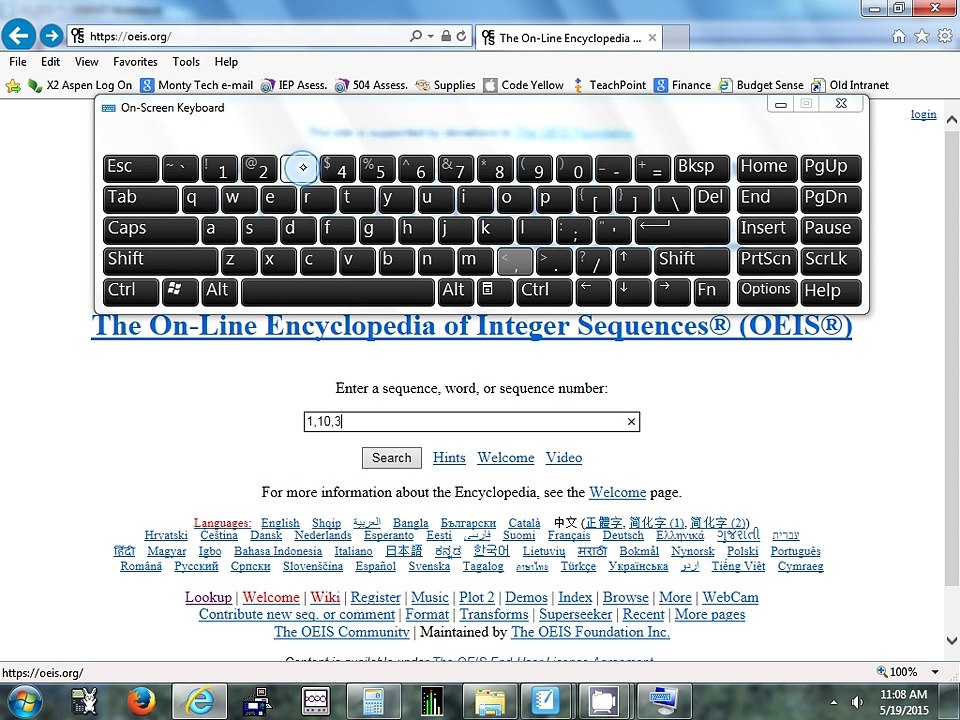Click the search magnifier in the address bar

(416, 36)
